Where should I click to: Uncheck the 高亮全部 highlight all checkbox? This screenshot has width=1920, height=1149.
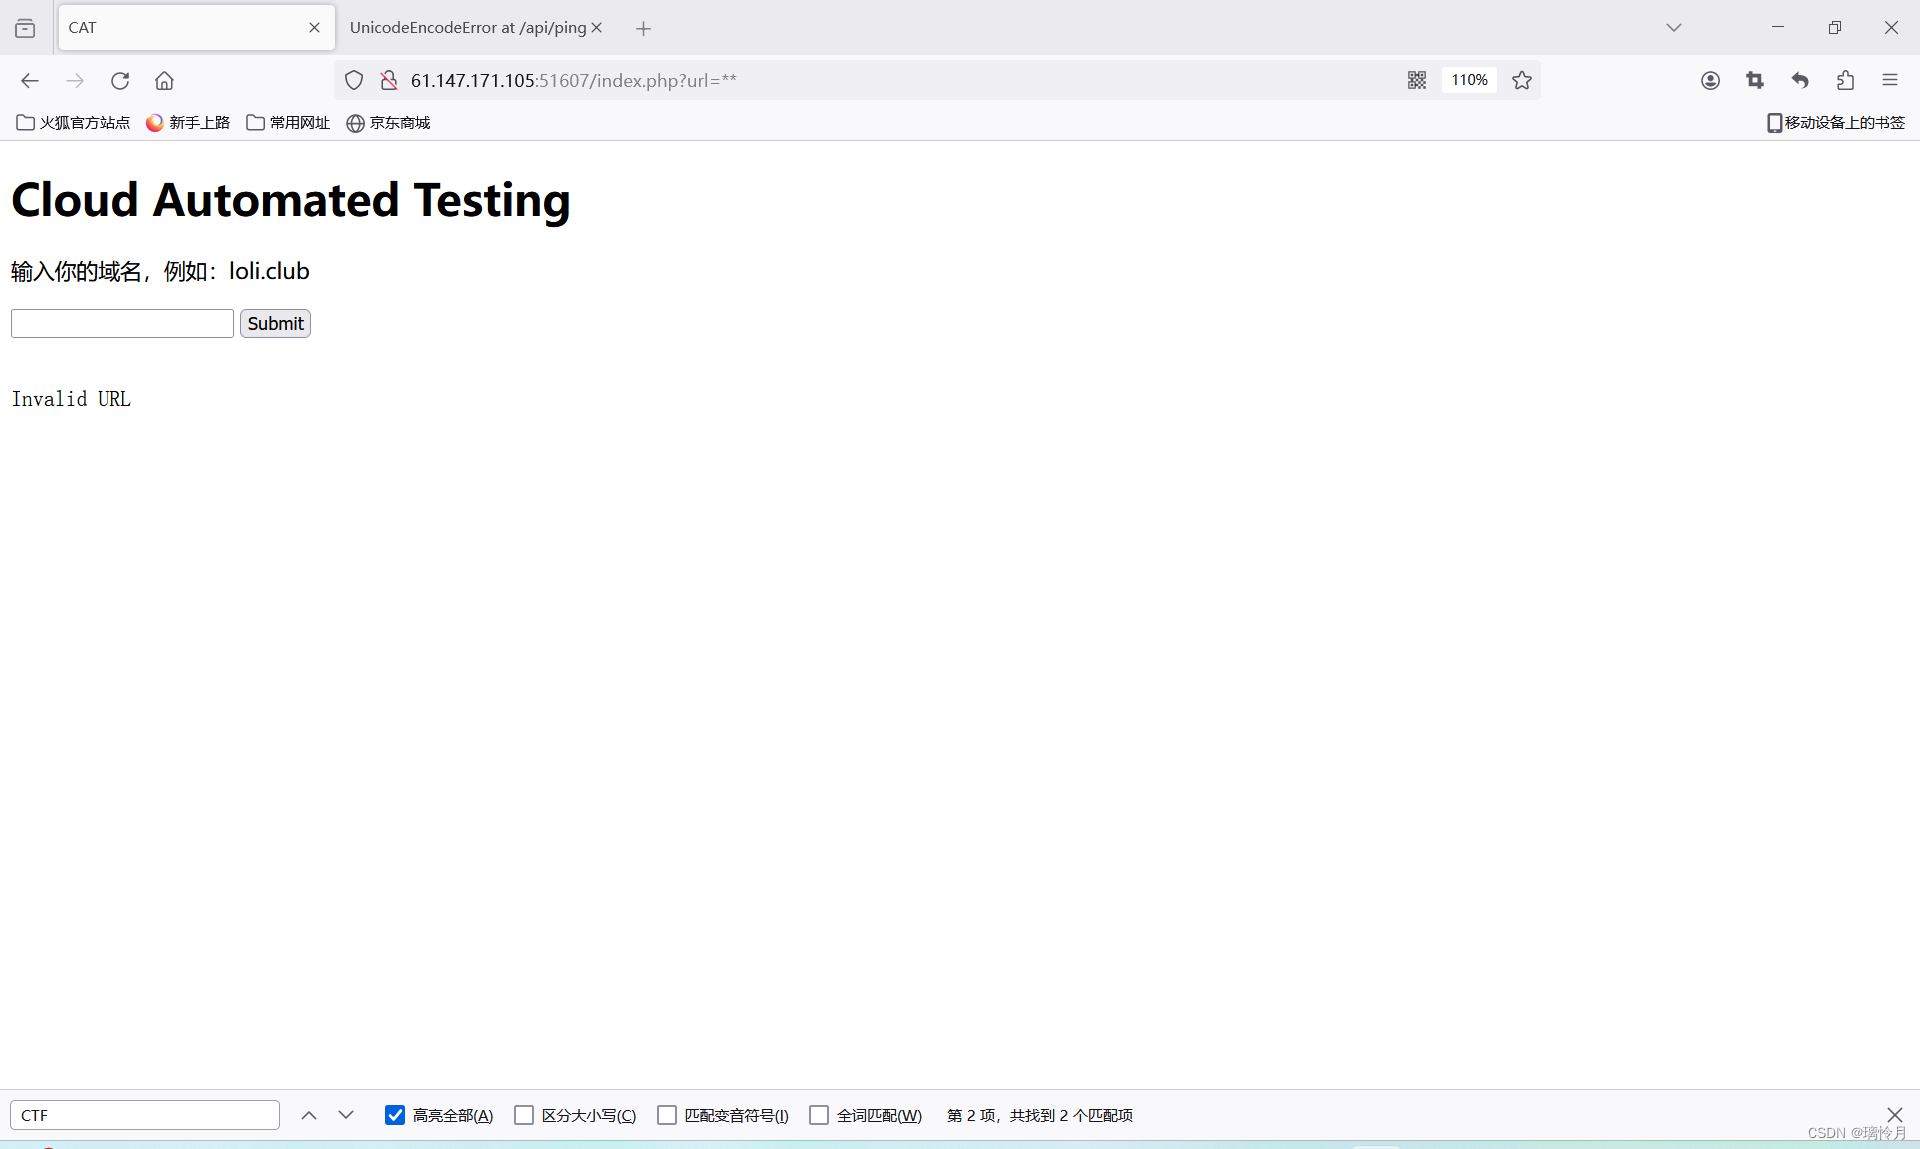(395, 1115)
